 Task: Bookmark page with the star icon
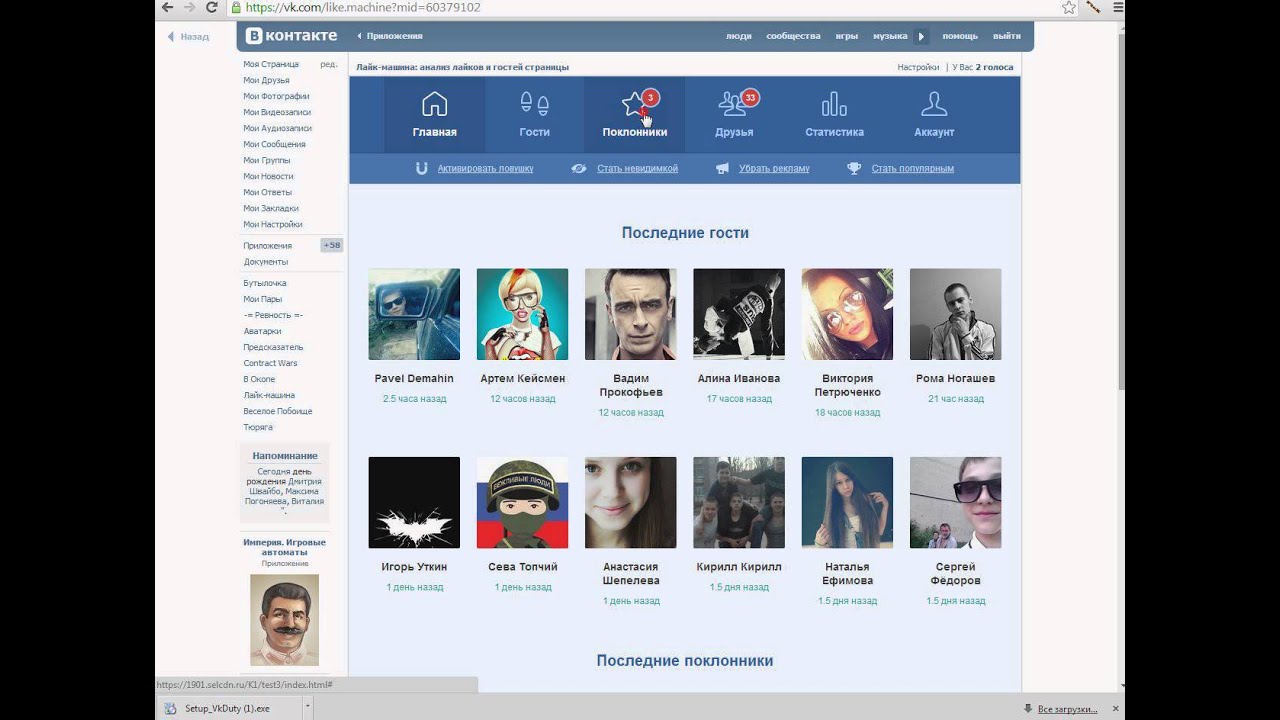(x=1068, y=8)
